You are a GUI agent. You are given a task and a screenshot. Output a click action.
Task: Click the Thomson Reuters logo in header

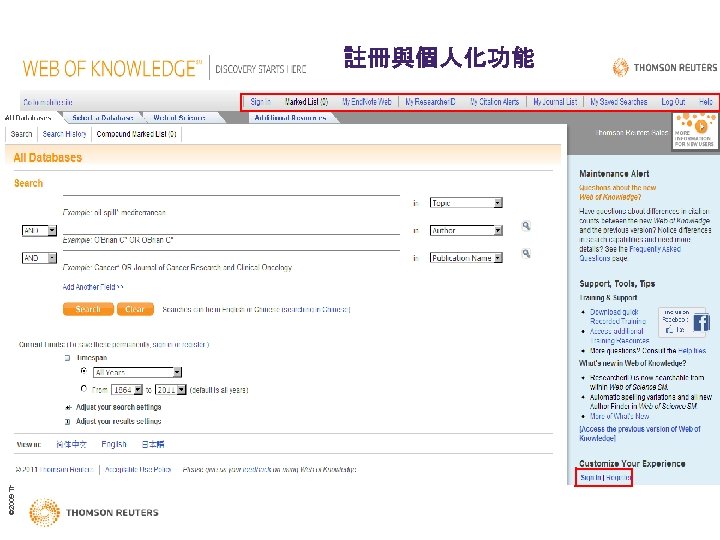[x=665, y=68]
